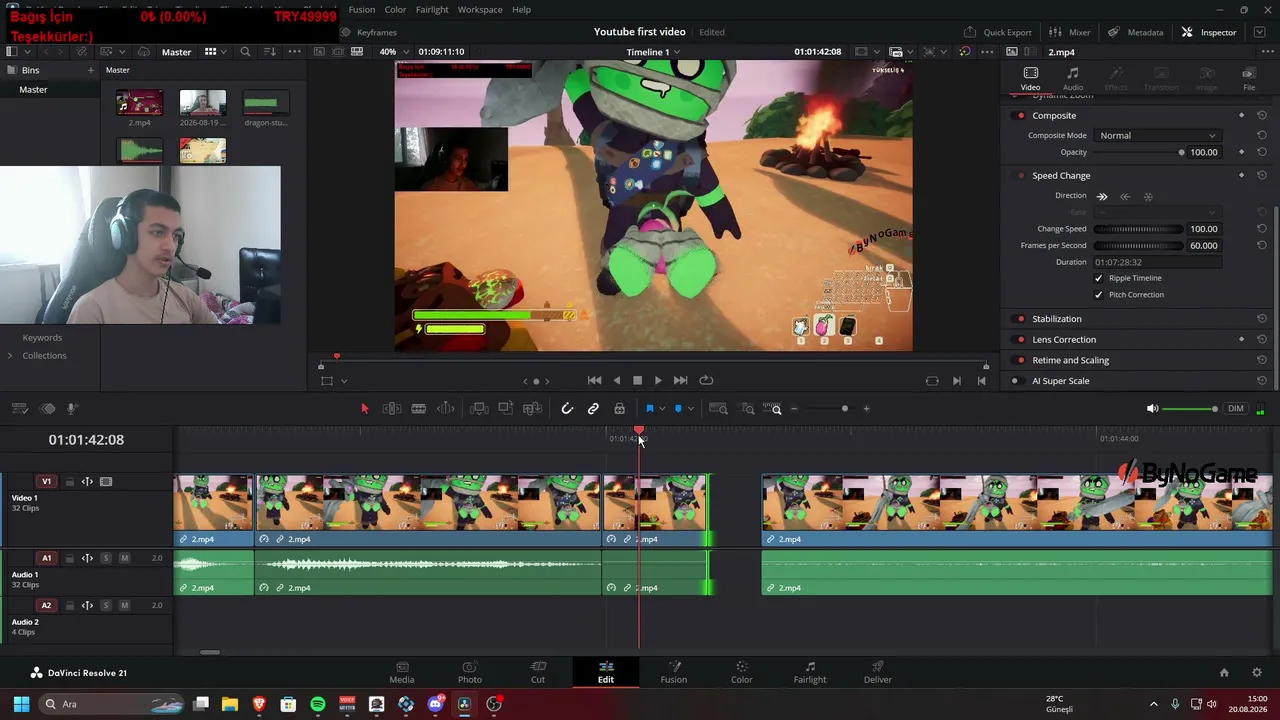The image size is (1280, 720).
Task: Switch to the Fairlight page
Action: tap(810, 672)
